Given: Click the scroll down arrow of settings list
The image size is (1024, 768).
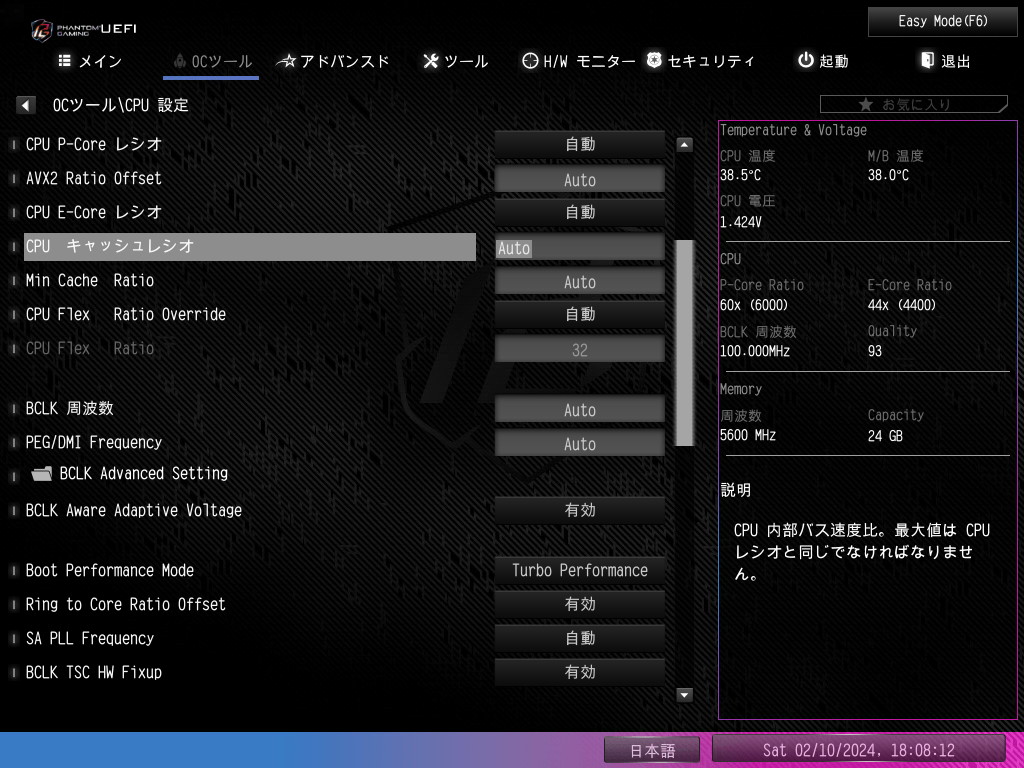Looking at the screenshot, I should (684, 695).
